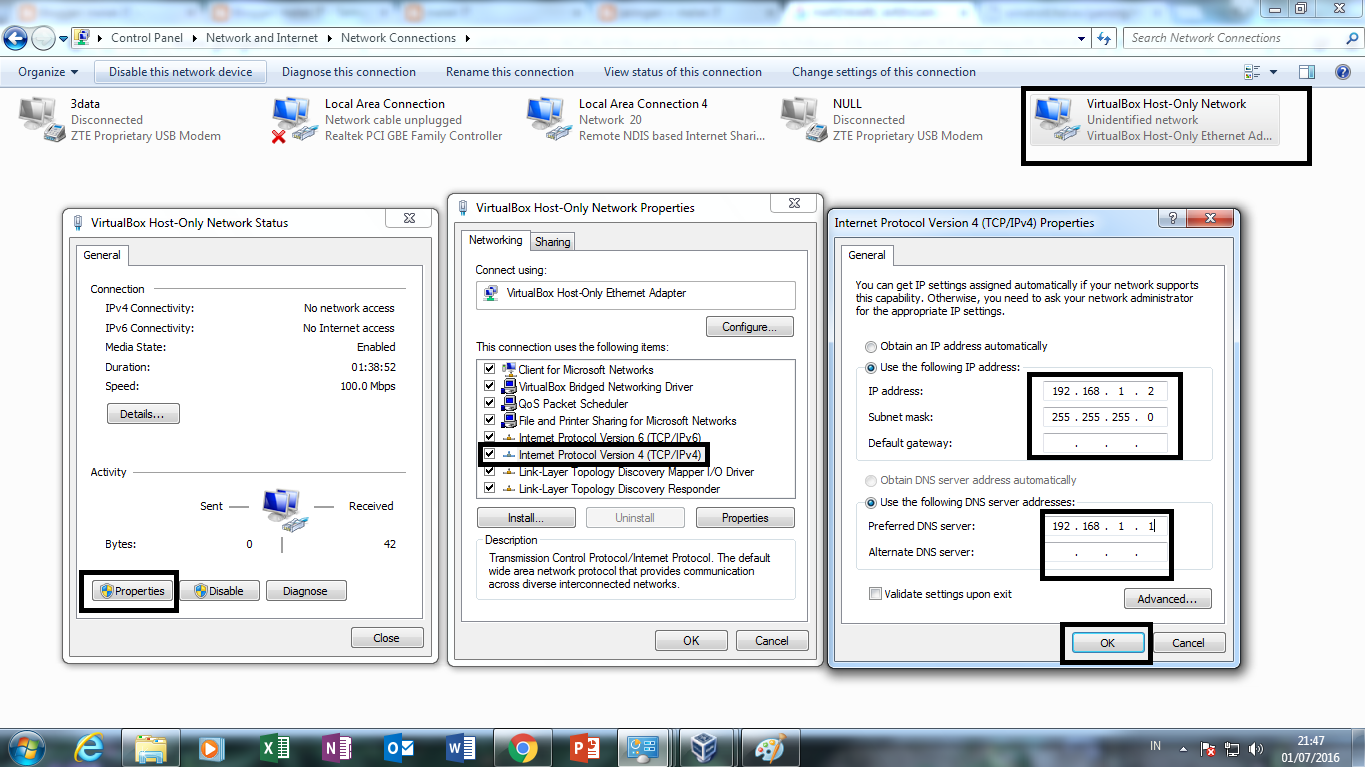Click OK in IPv4 Properties dialog

coord(1107,643)
